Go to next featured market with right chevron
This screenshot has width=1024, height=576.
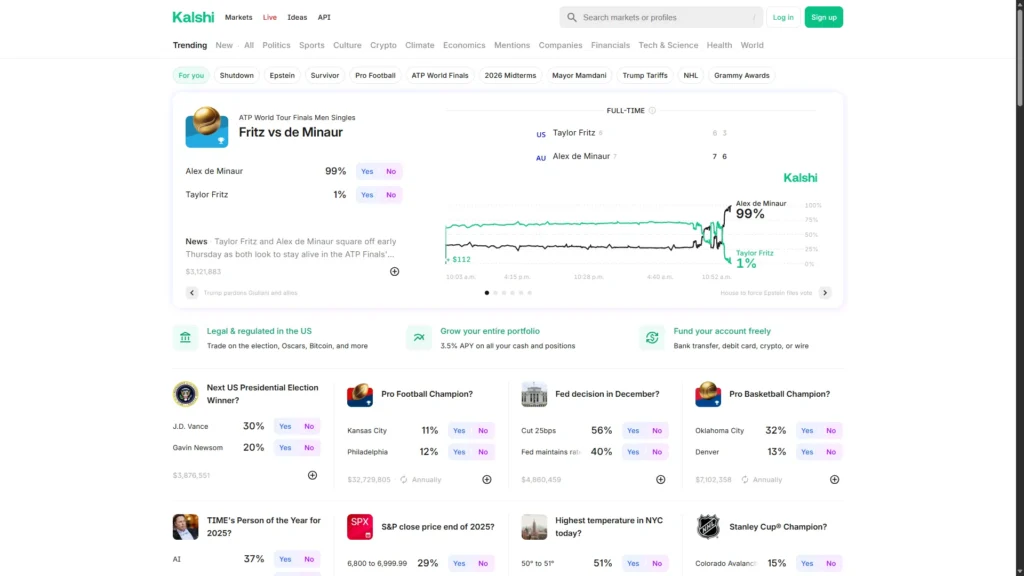825,293
